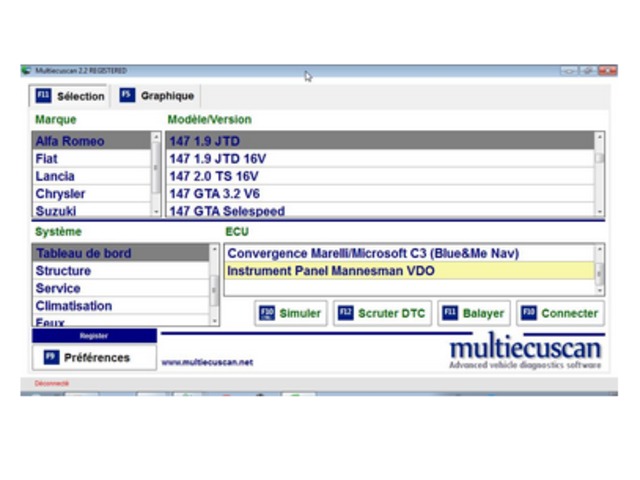The width and height of the screenshot is (640, 480).
Task: Click Système list scroll down arrow
Action: tap(214, 321)
